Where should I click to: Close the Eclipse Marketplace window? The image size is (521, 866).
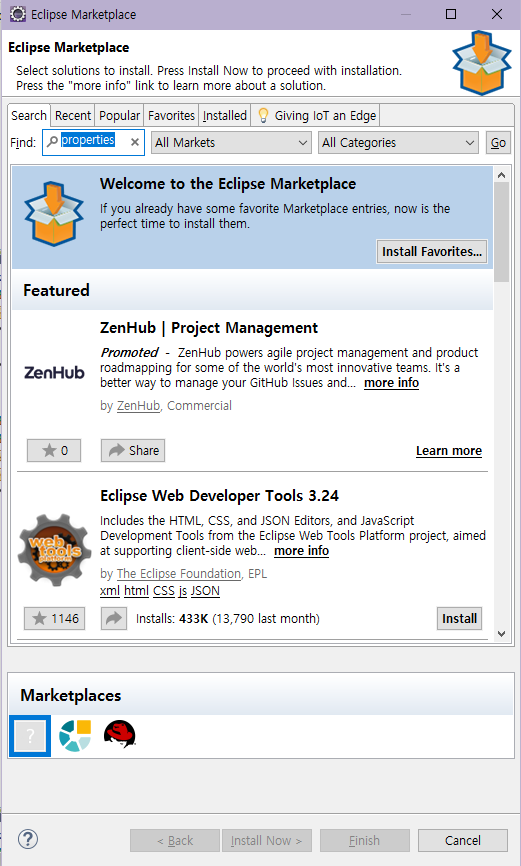pyautogui.click(x=497, y=14)
